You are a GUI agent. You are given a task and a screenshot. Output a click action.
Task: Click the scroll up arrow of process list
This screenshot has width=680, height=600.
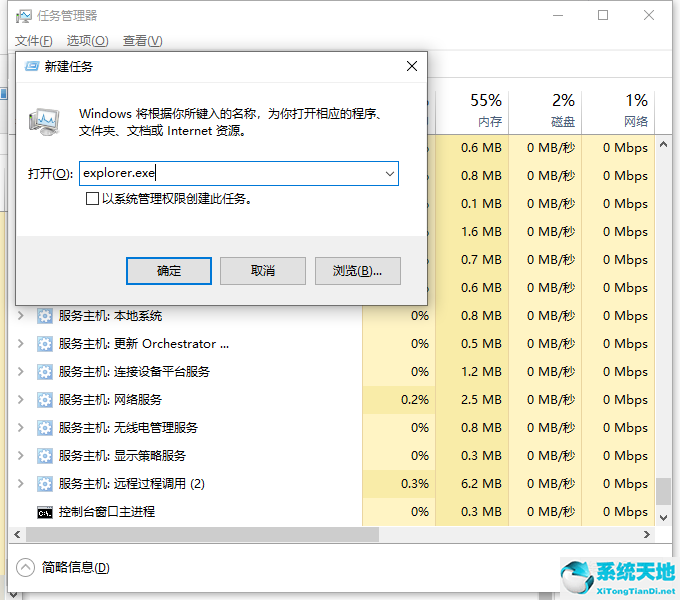coord(663,145)
